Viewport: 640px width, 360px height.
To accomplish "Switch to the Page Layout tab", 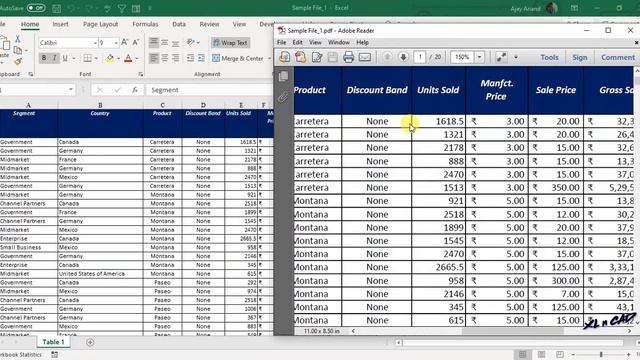I will [100, 24].
